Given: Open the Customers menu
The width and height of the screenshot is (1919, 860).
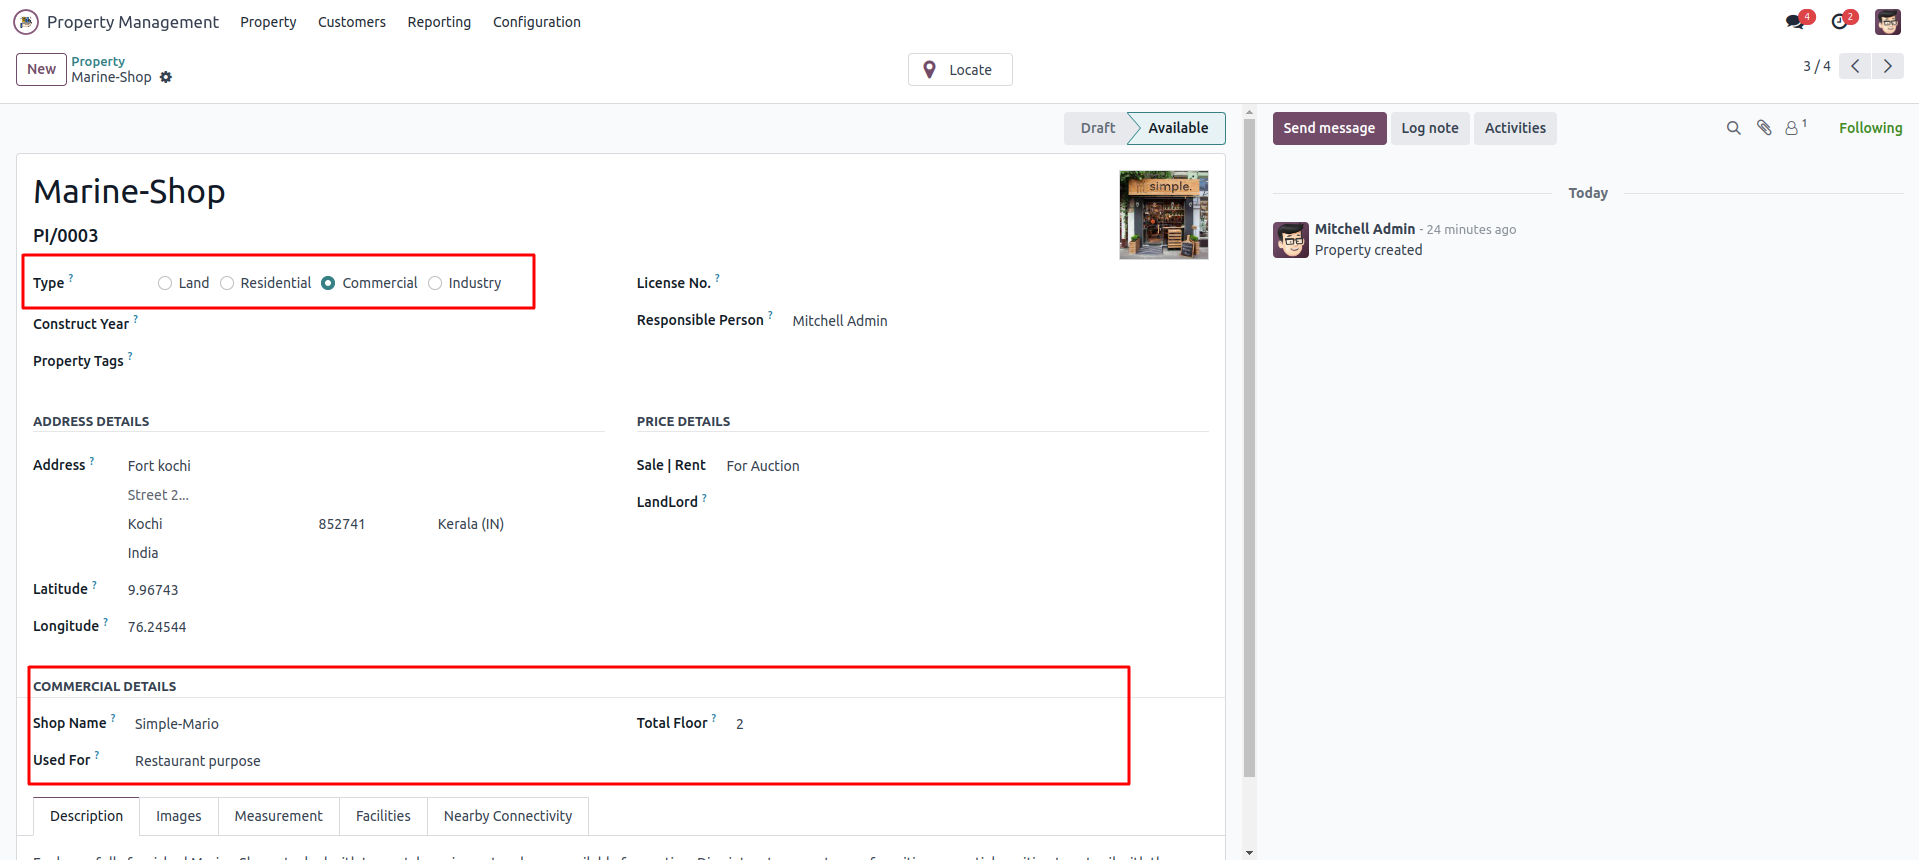Looking at the screenshot, I should [352, 22].
